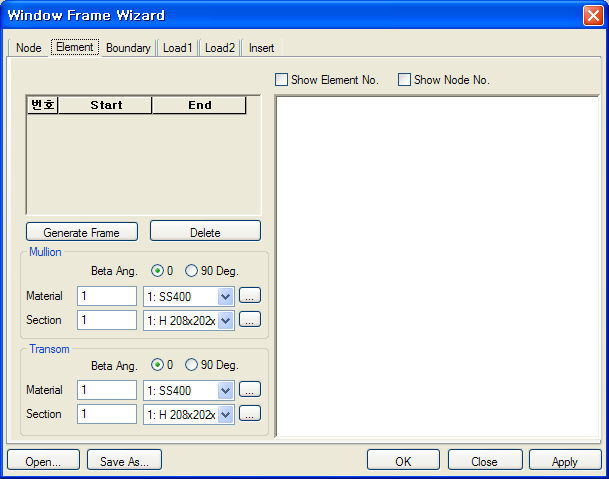Select Mullion Beta Angle 0 radio
609x479 pixels.
point(157,270)
